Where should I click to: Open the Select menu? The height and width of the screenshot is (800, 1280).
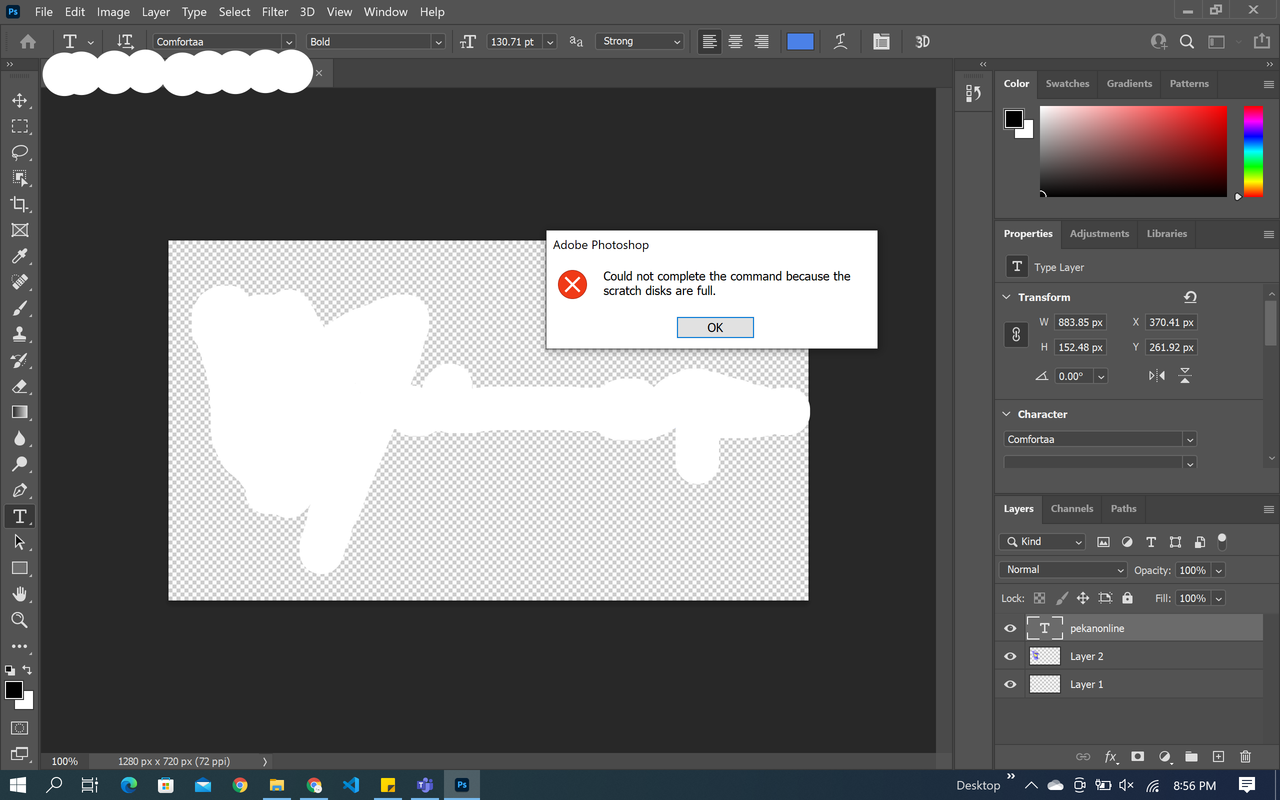(x=234, y=12)
